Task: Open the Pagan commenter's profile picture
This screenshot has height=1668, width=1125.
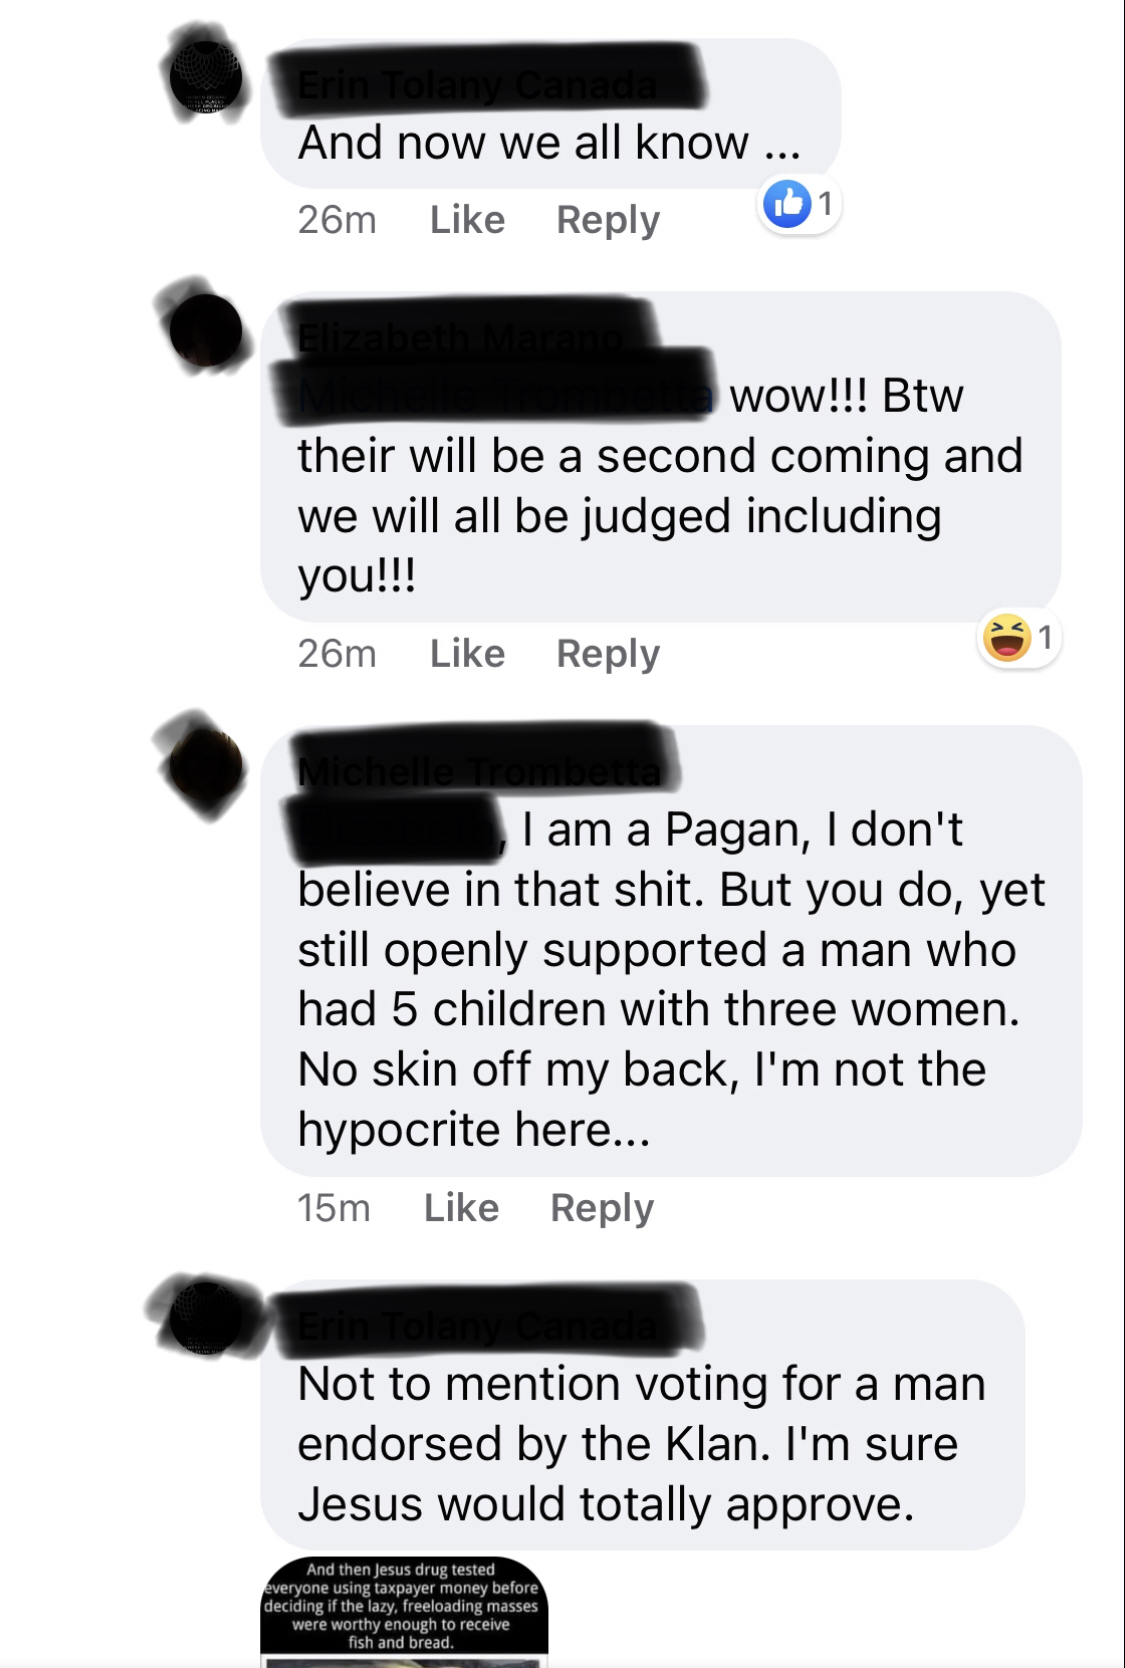Action: coord(206,765)
